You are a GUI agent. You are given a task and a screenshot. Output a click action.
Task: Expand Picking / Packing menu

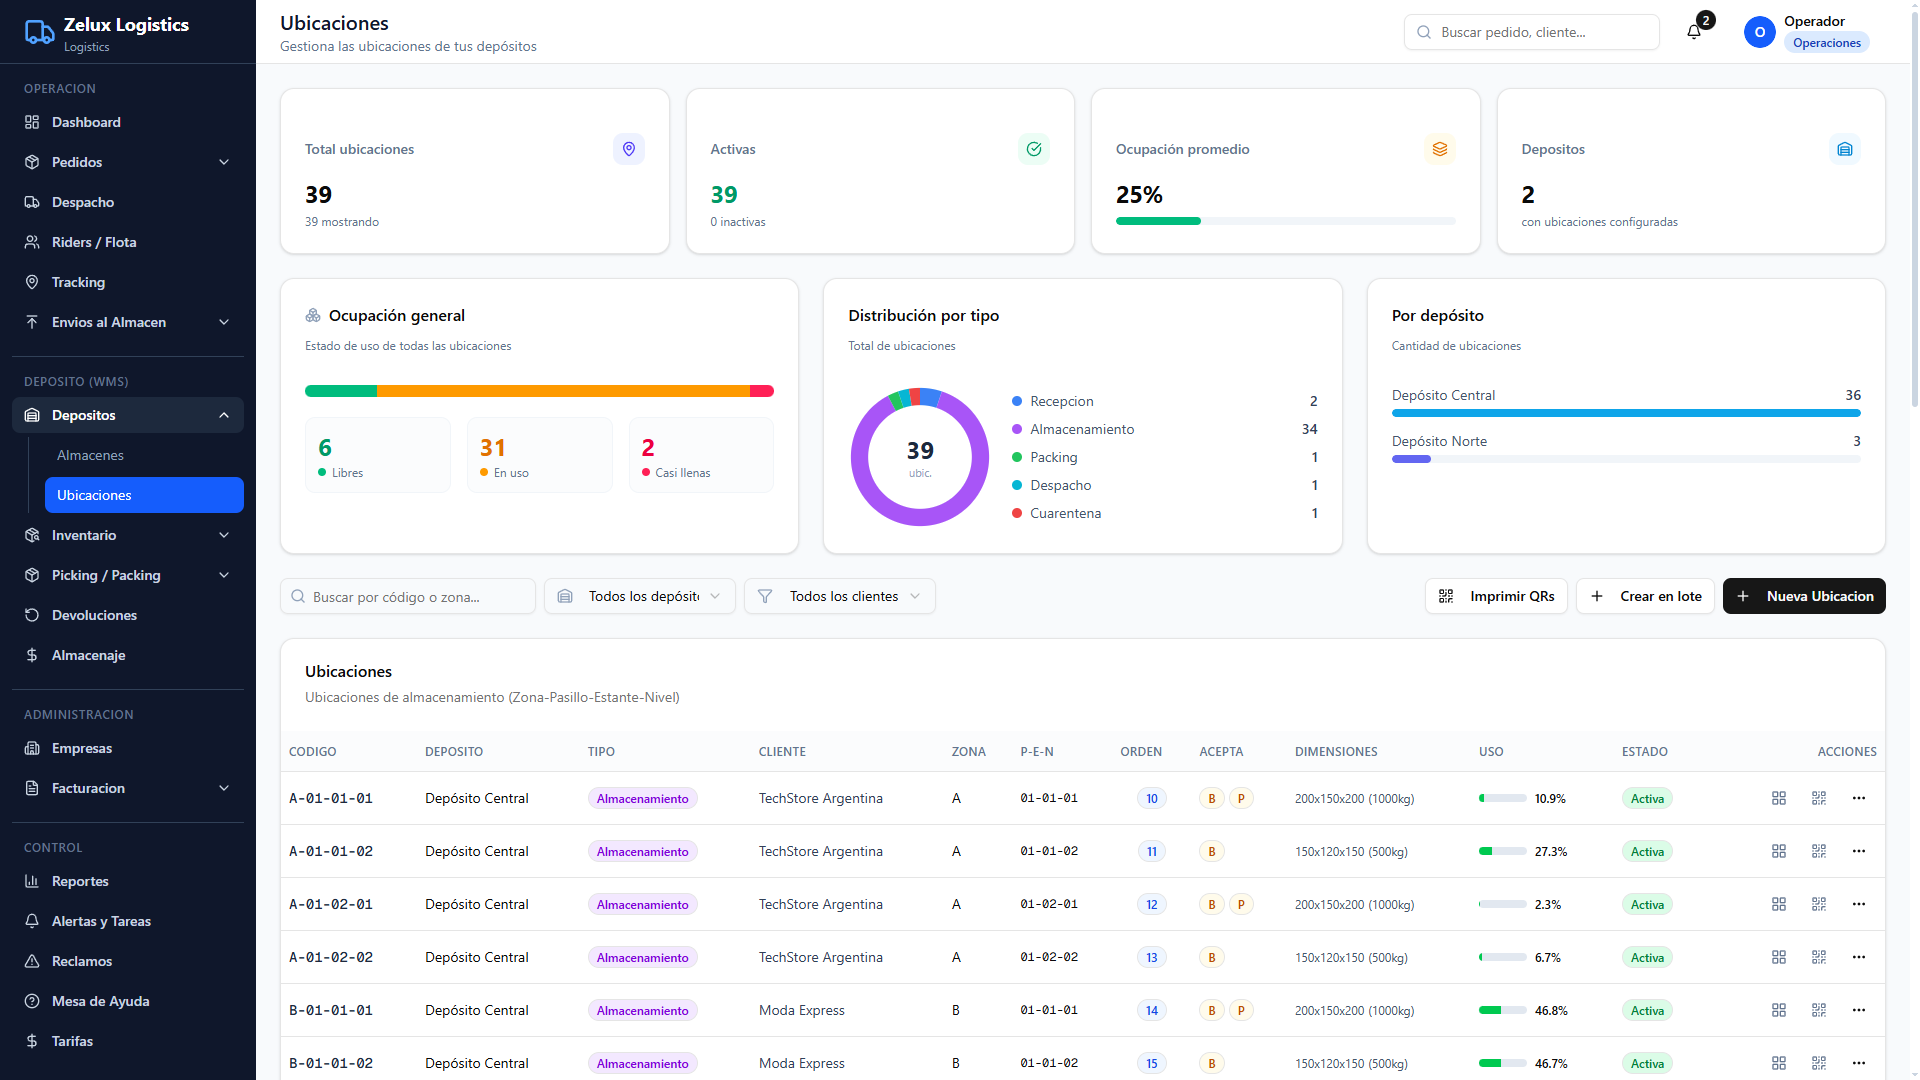128,575
